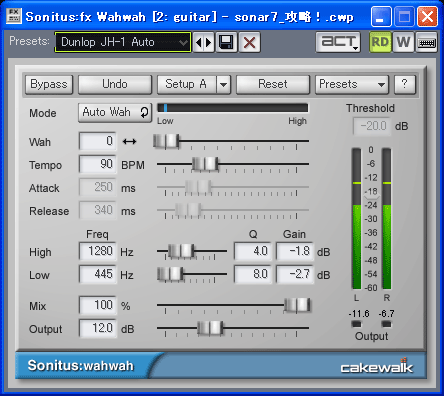Image resolution: width=444 pixels, height=396 pixels.
Task: Toggle the W automation write button
Action: click(403, 42)
